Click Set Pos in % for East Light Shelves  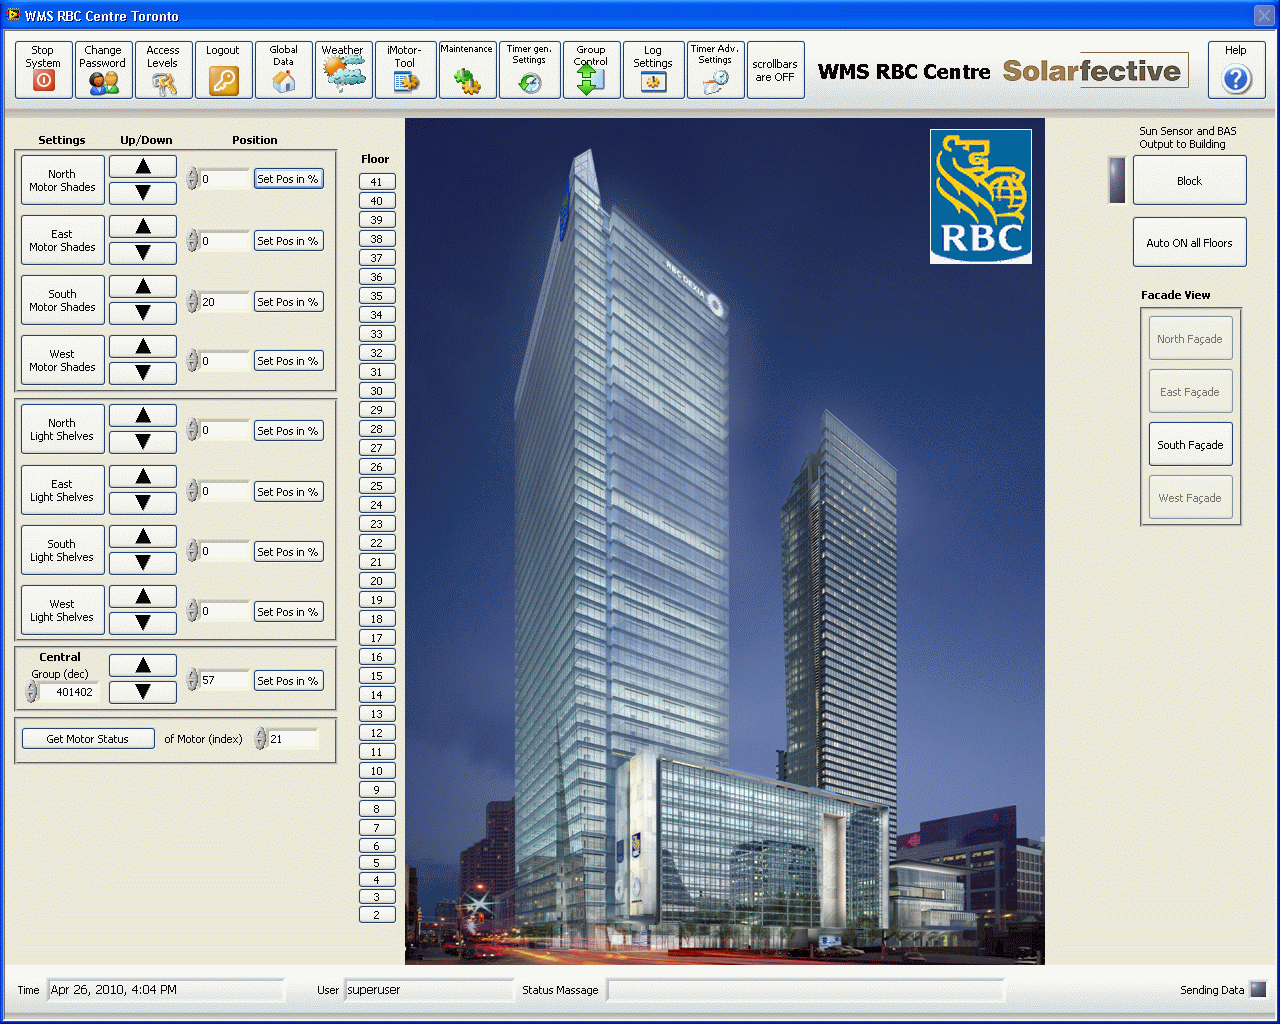(288, 491)
